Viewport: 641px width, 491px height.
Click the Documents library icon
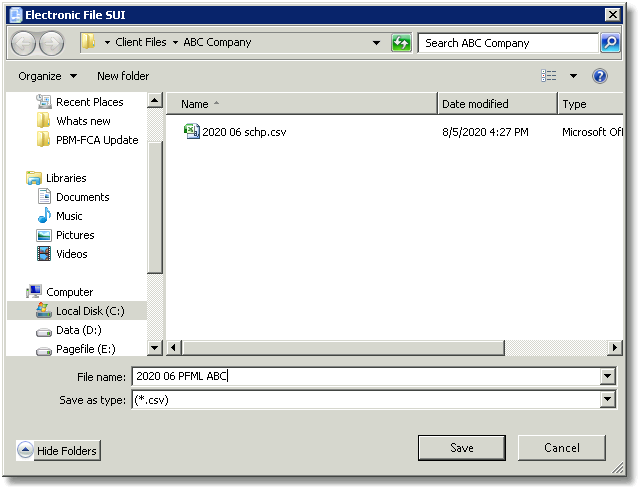click(x=44, y=197)
